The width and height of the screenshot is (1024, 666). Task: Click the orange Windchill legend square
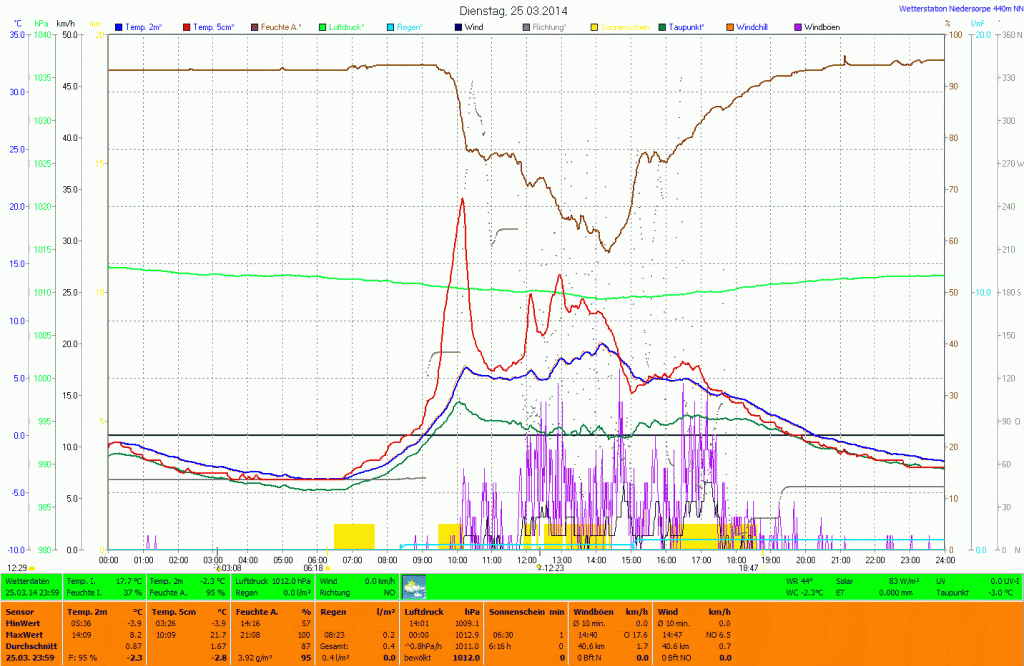tap(729, 24)
